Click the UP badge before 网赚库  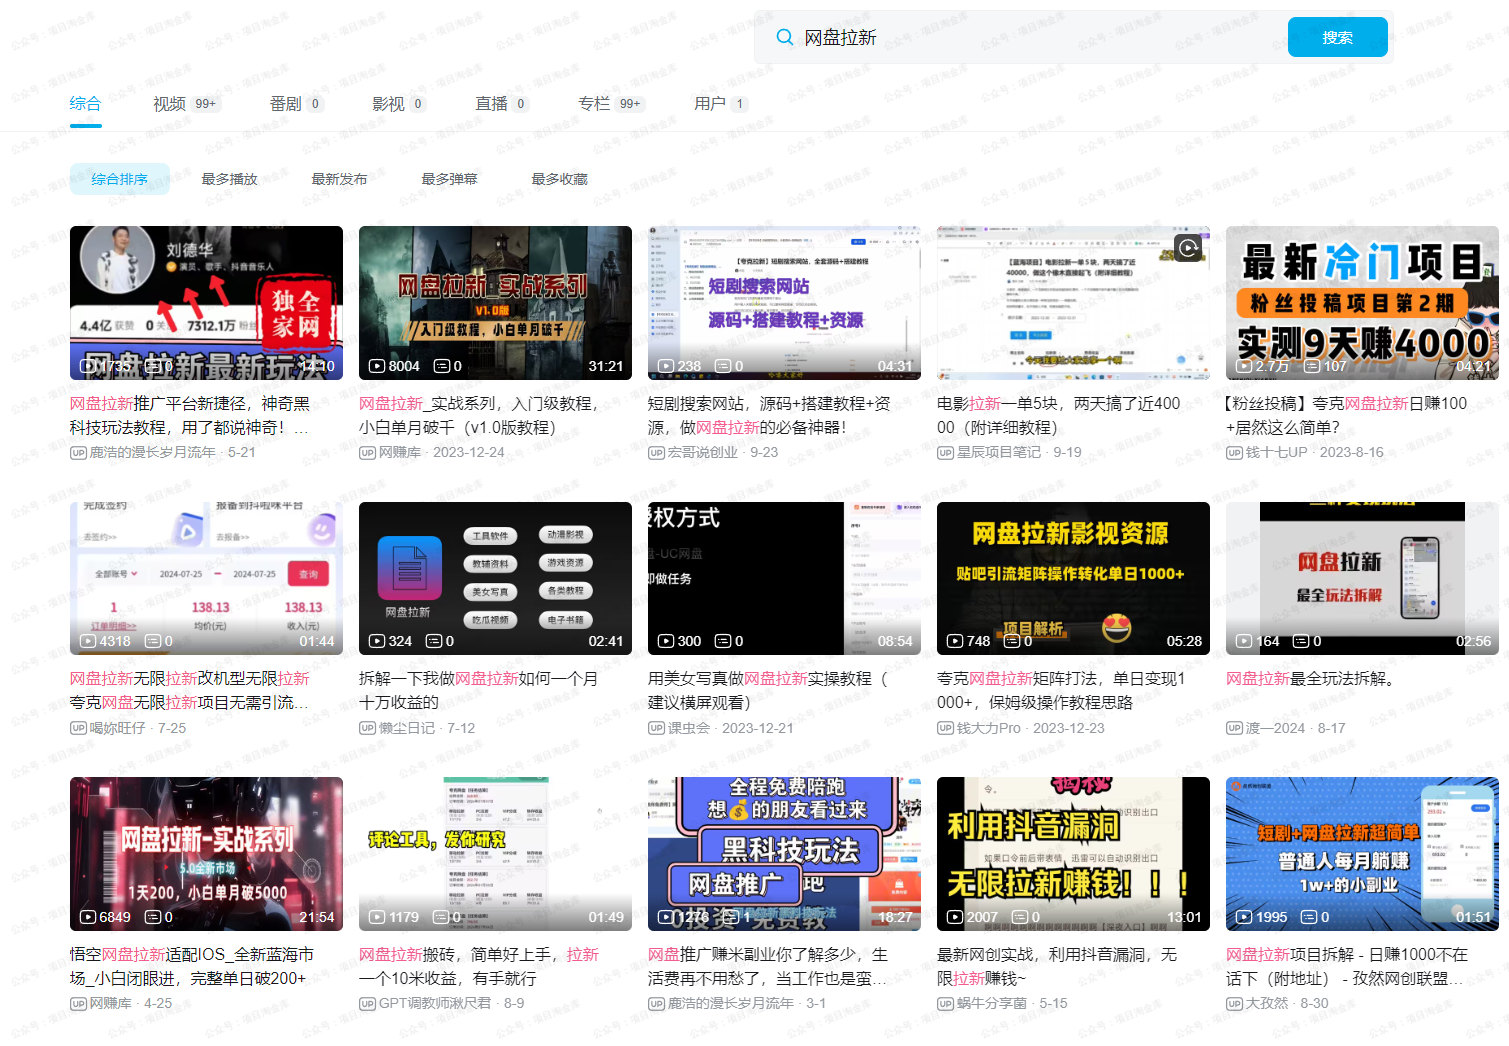(x=368, y=452)
